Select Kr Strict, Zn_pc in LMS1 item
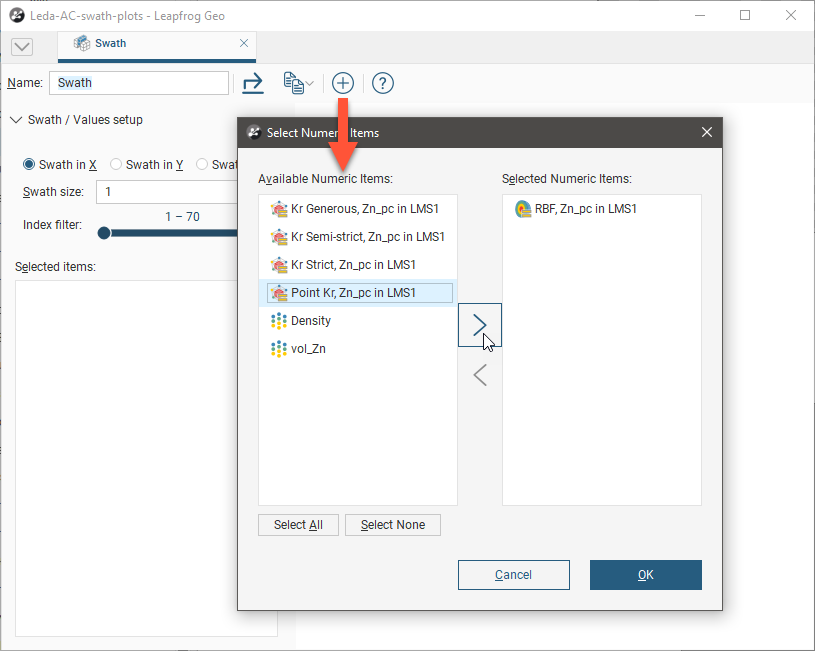 (358, 265)
